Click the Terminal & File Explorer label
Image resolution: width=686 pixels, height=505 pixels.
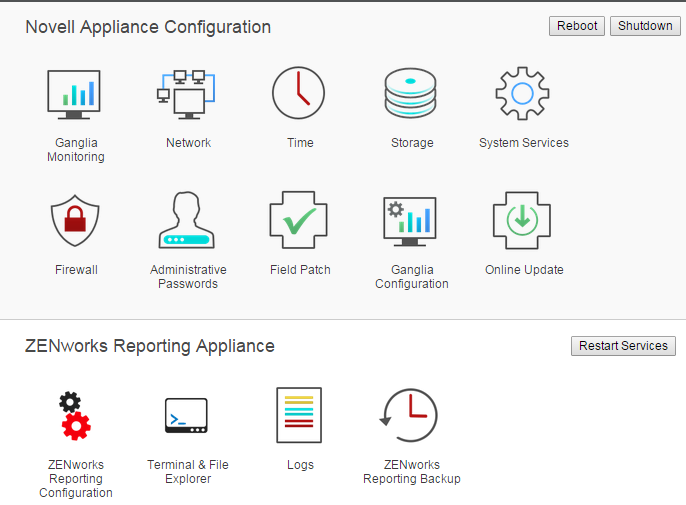point(188,471)
